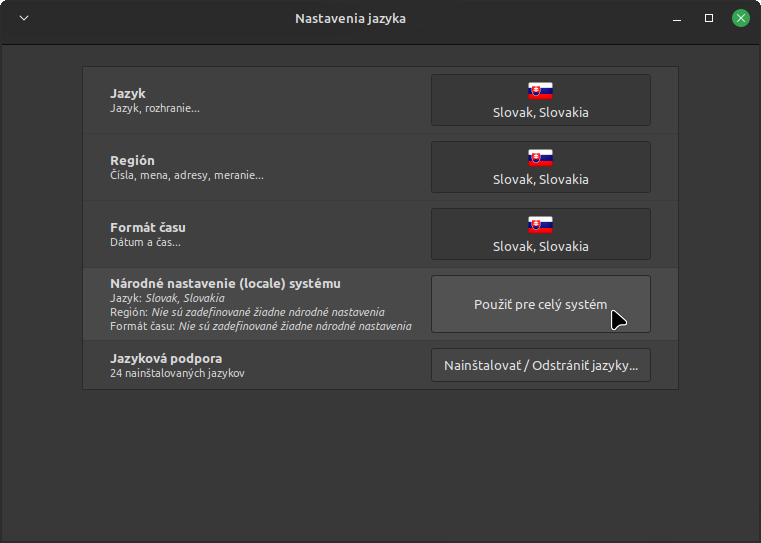Close the language settings window
Image resolution: width=761 pixels, height=543 pixels.
point(740,18)
